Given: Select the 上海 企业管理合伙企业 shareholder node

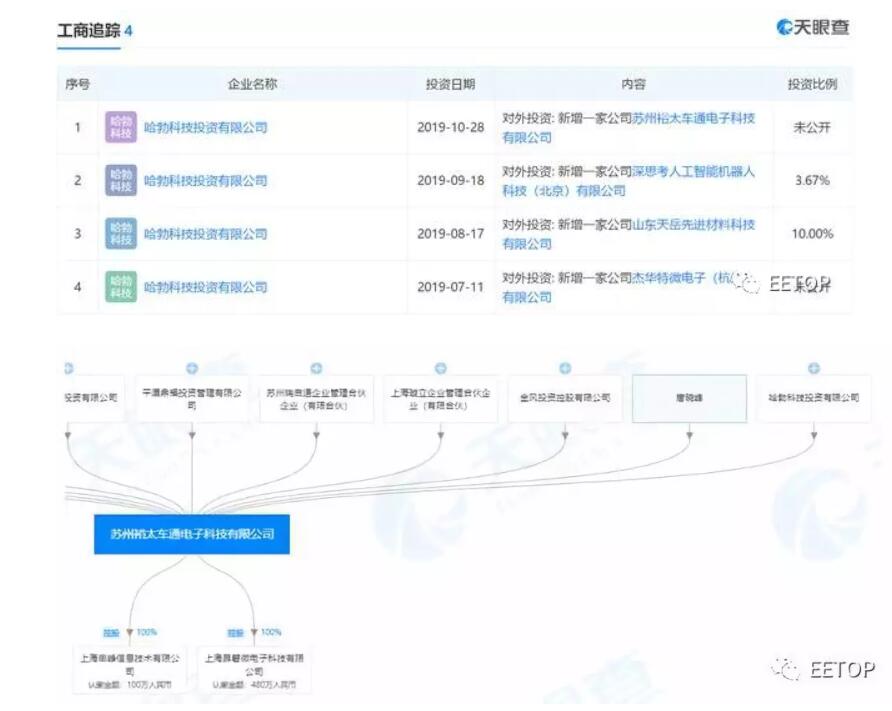Looking at the screenshot, I should point(441,398).
